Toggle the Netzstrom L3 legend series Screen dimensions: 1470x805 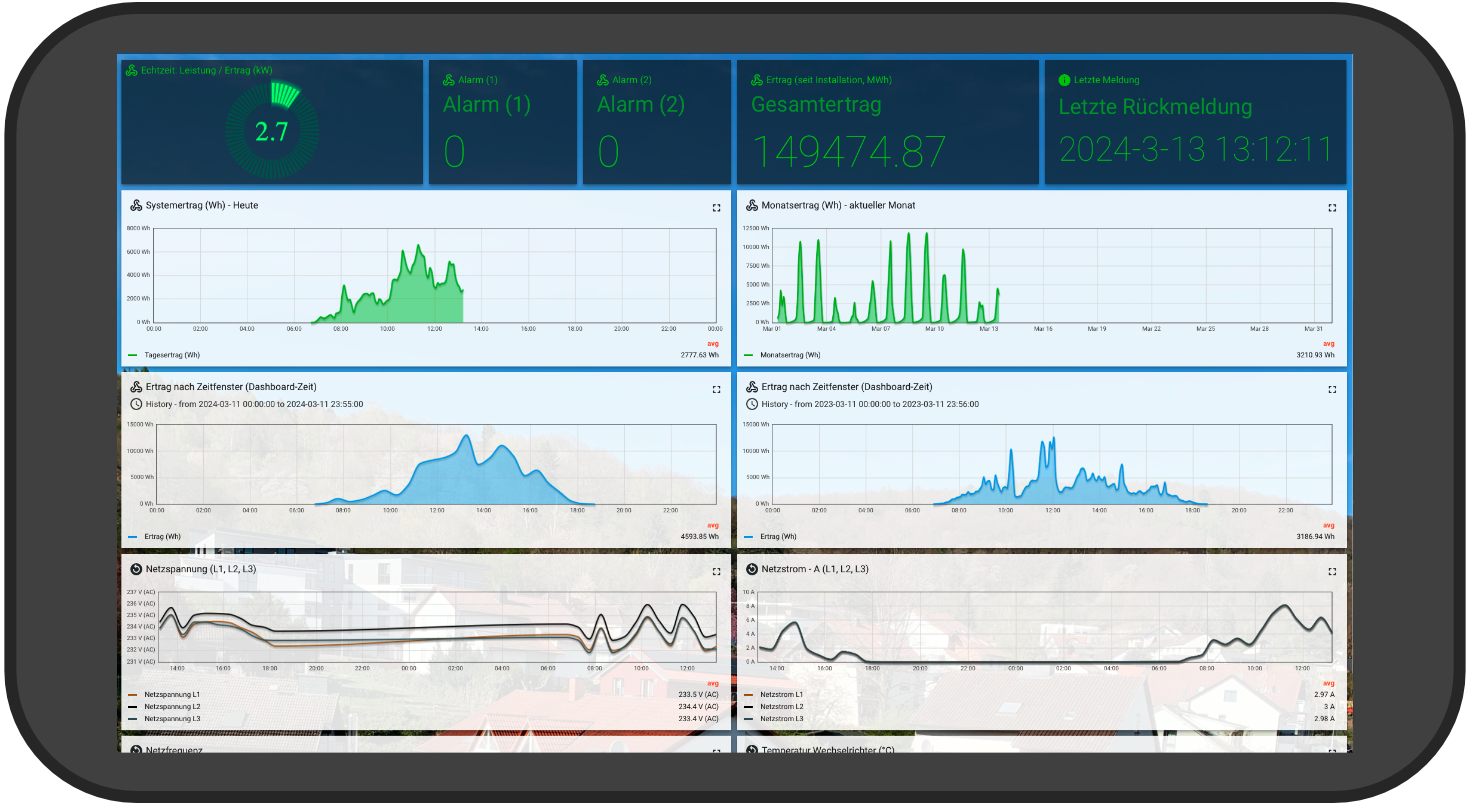782,718
